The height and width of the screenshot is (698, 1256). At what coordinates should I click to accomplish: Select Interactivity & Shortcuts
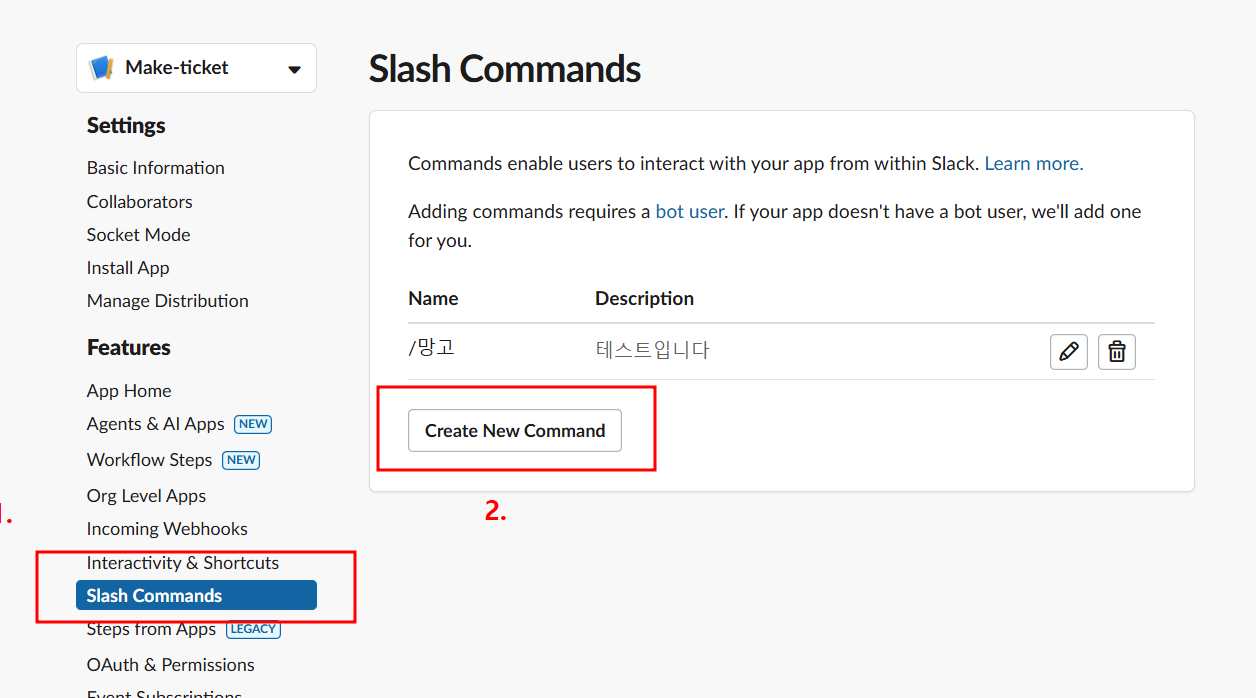tap(183, 563)
